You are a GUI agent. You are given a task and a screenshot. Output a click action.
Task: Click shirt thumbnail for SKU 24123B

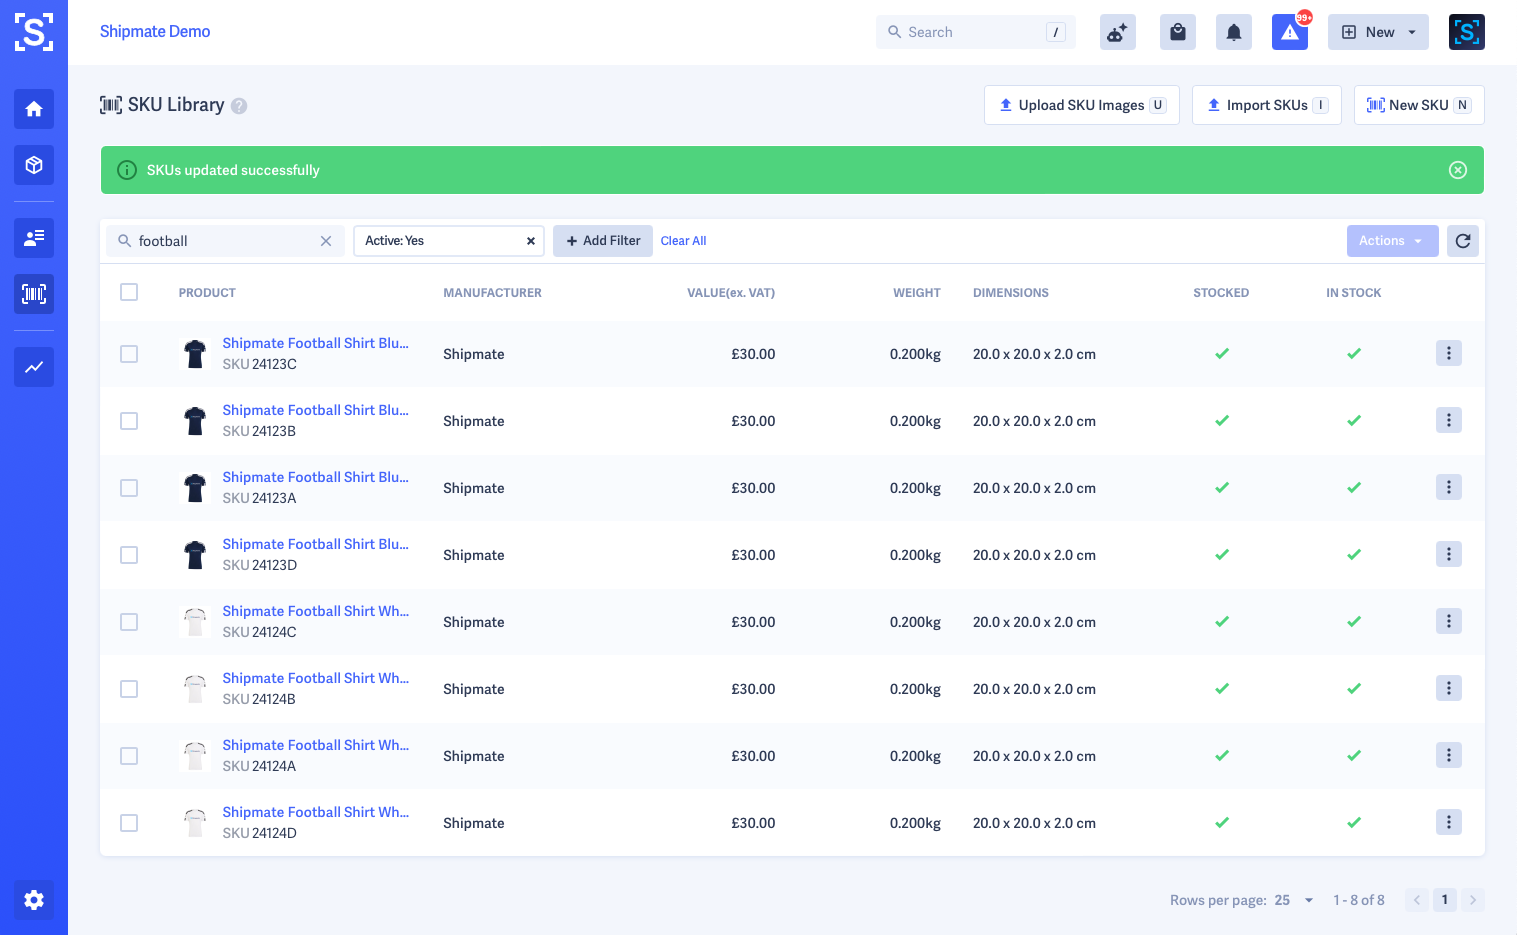point(195,421)
